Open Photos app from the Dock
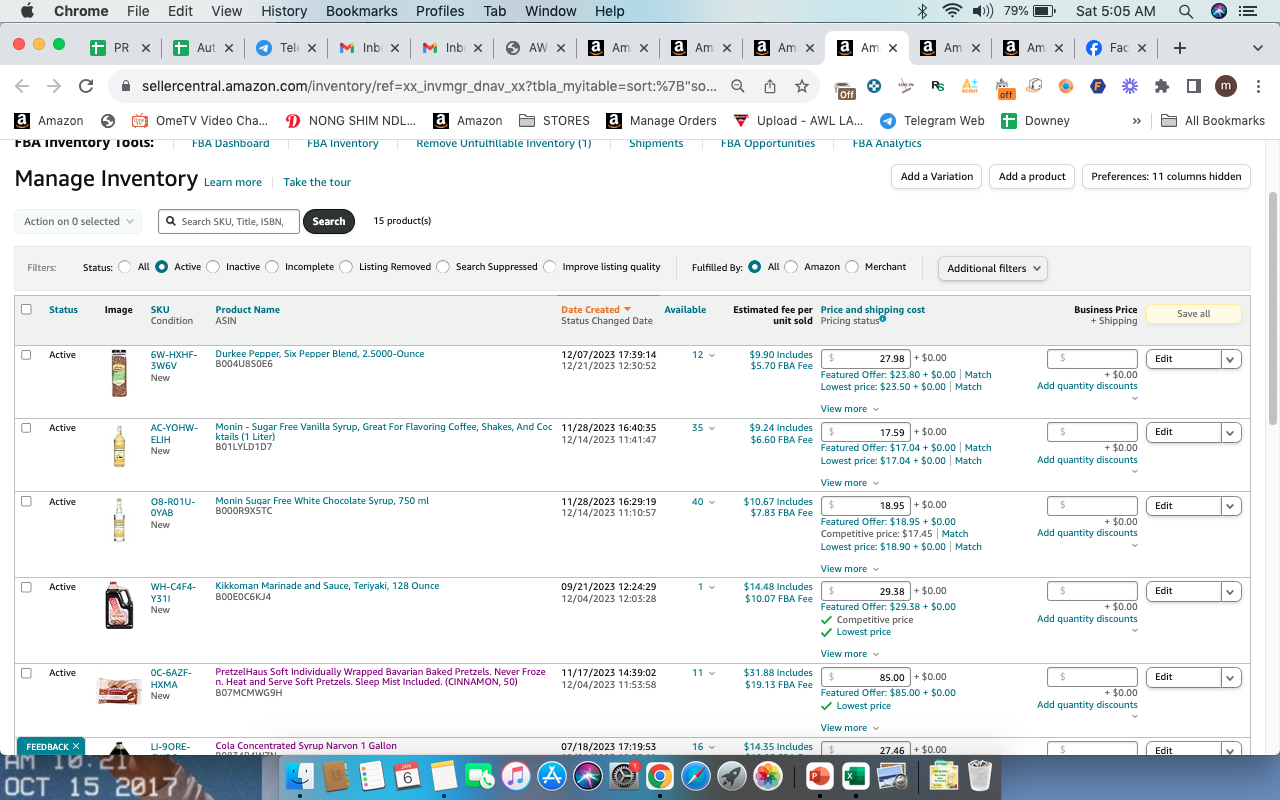The width and height of the screenshot is (1280, 800). coord(768,775)
